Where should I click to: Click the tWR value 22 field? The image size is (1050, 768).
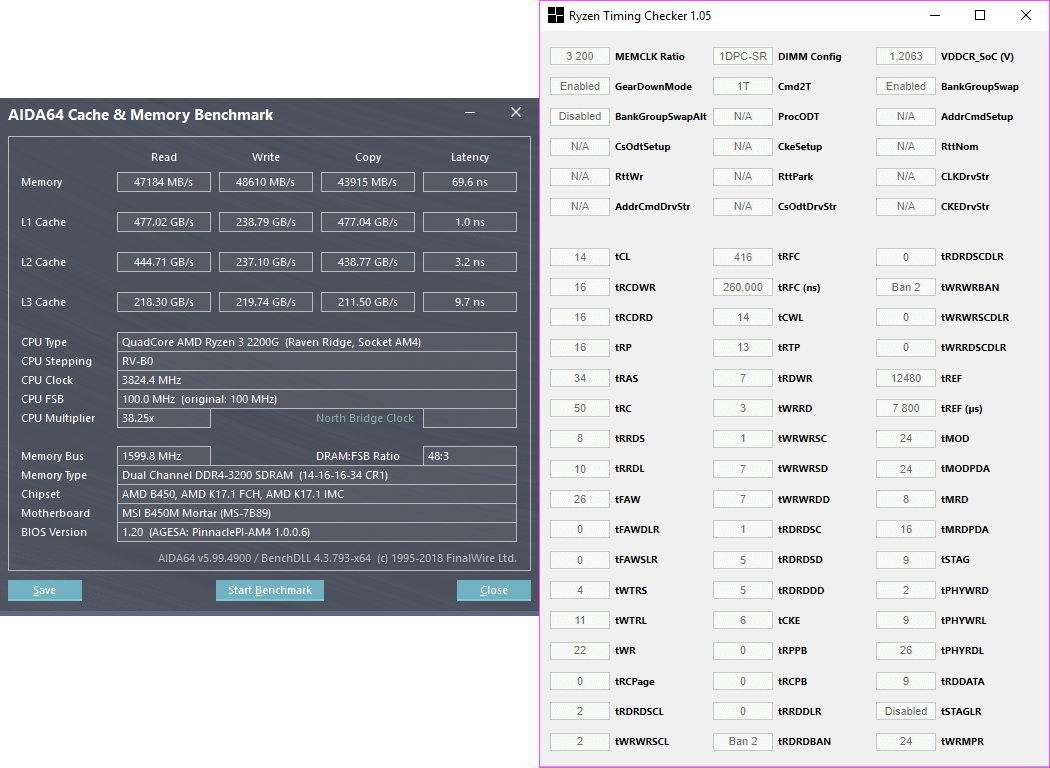580,650
